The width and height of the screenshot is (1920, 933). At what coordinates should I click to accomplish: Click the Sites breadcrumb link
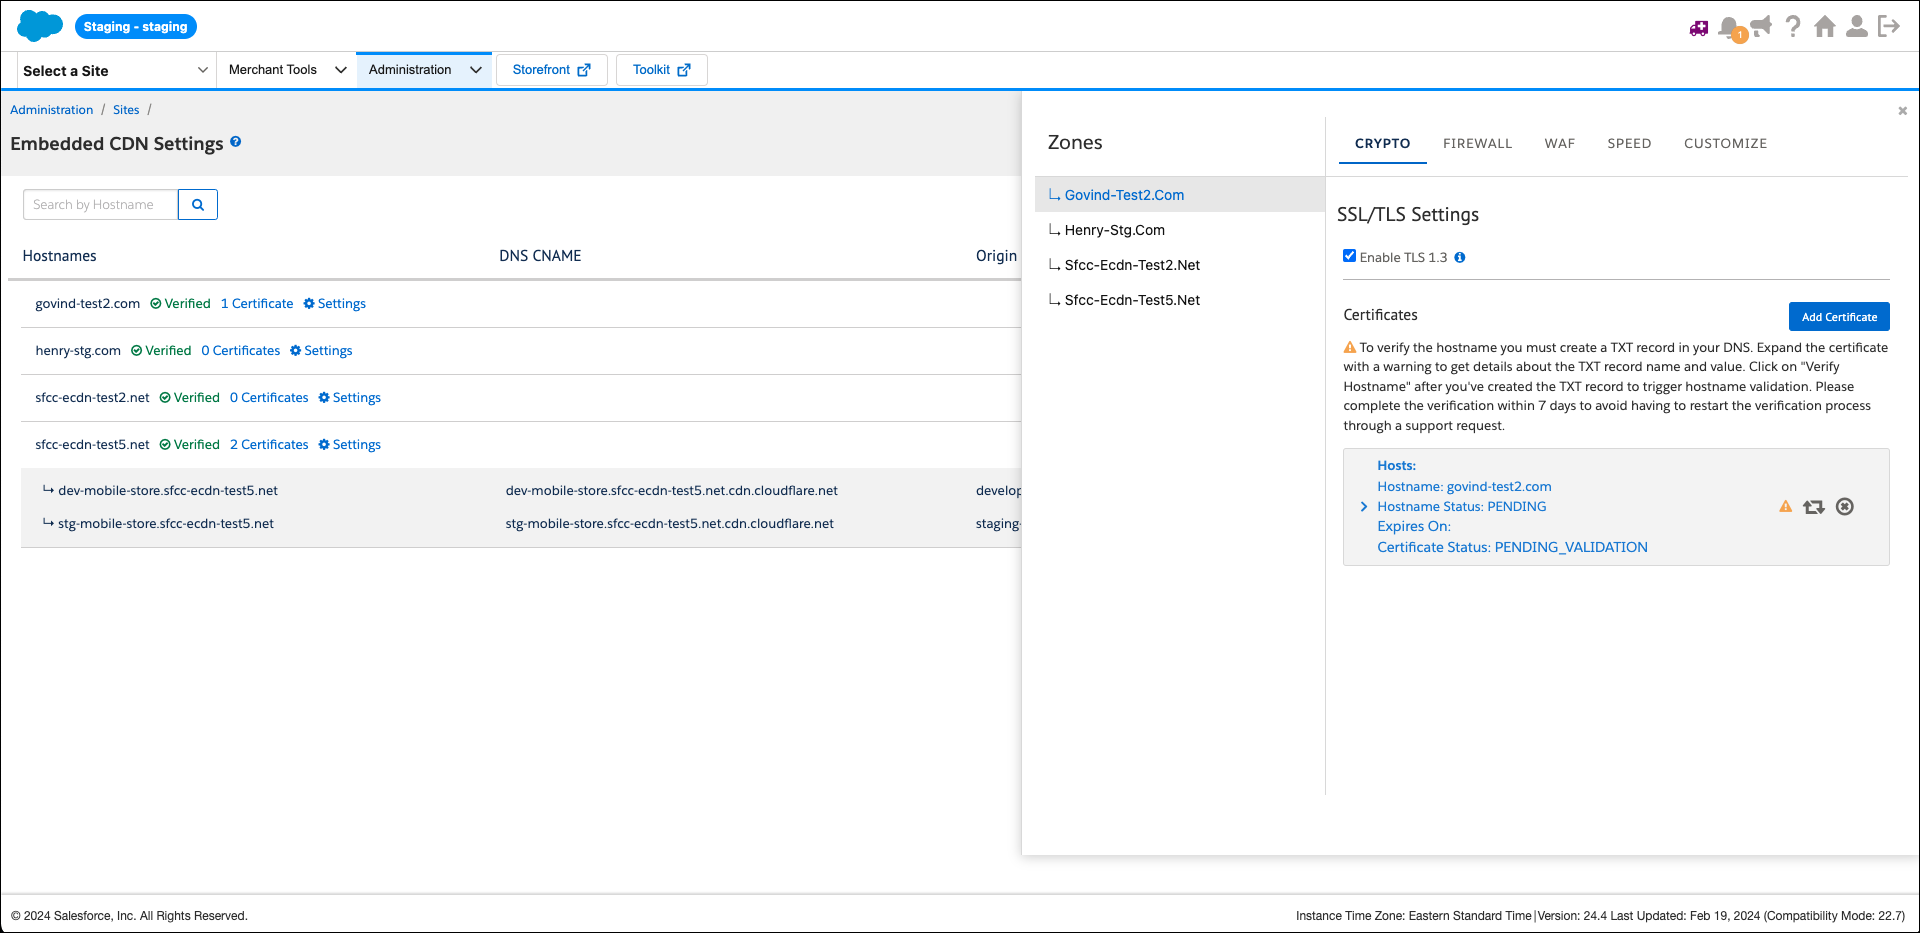[x=126, y=110]
